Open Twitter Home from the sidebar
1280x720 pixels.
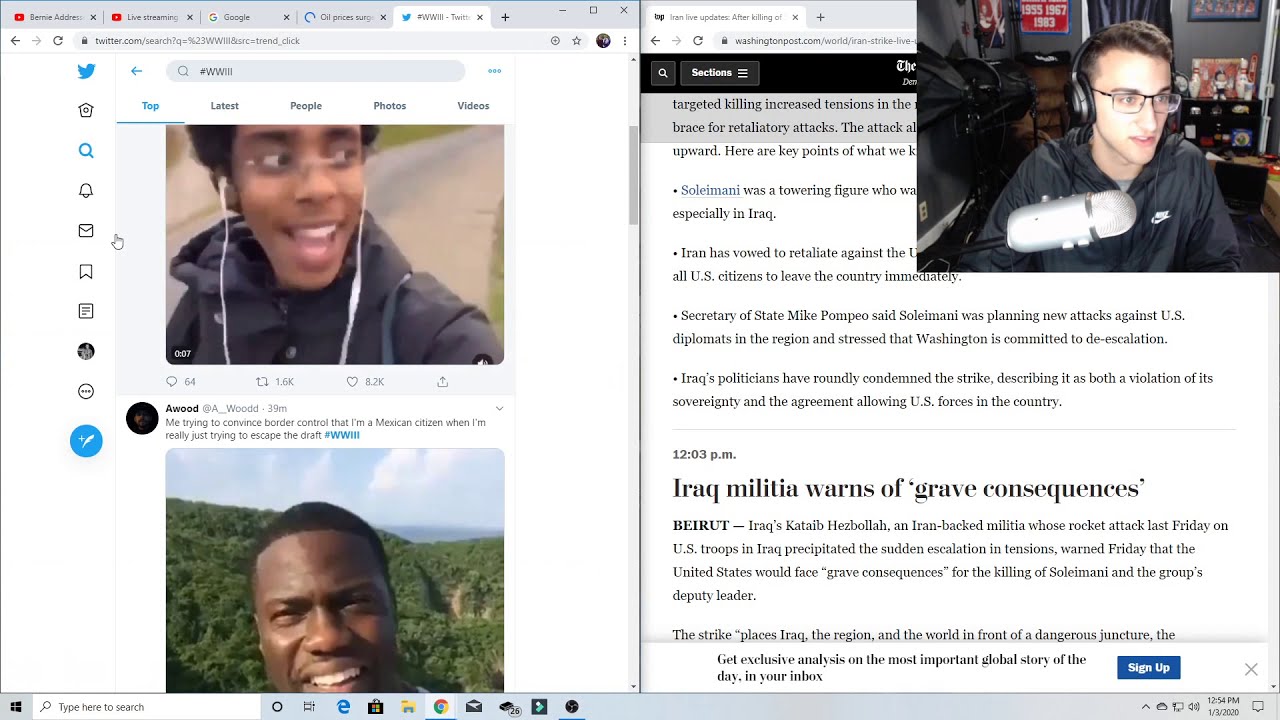[86, 111]
